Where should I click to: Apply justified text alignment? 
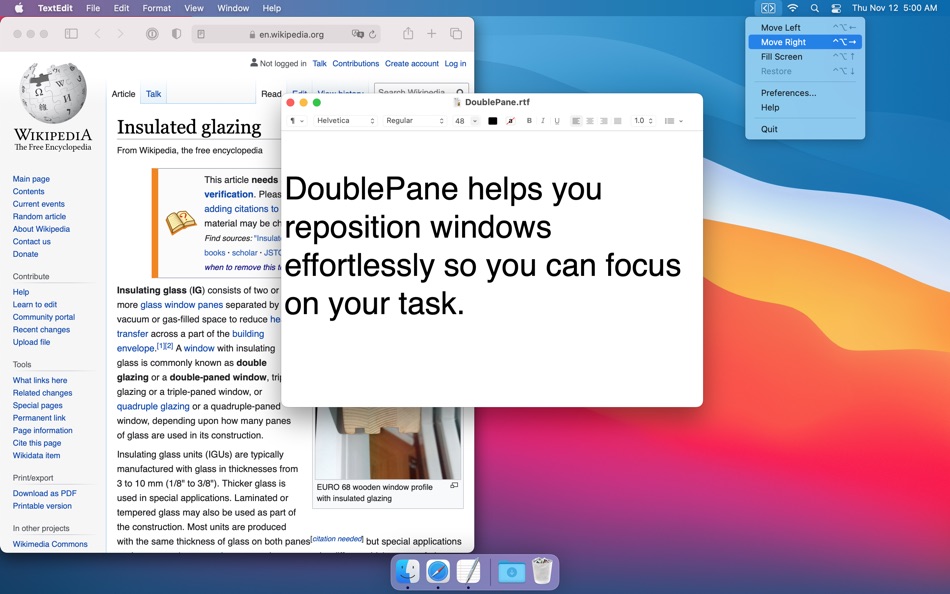(617, 121)
